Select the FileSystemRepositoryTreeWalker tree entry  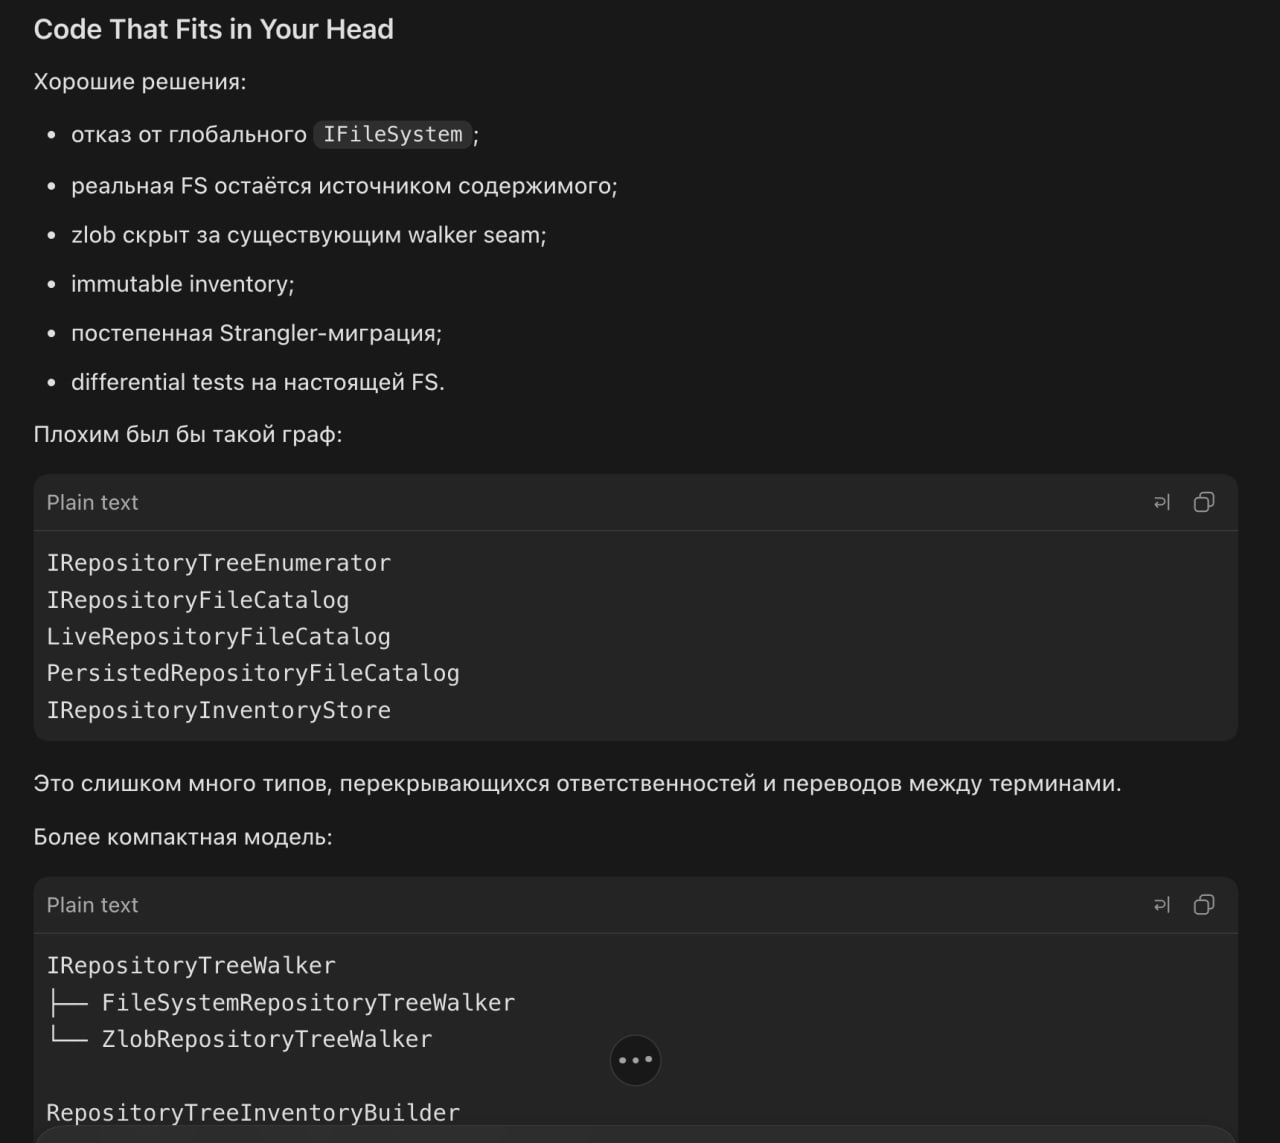pos(308,1002)
